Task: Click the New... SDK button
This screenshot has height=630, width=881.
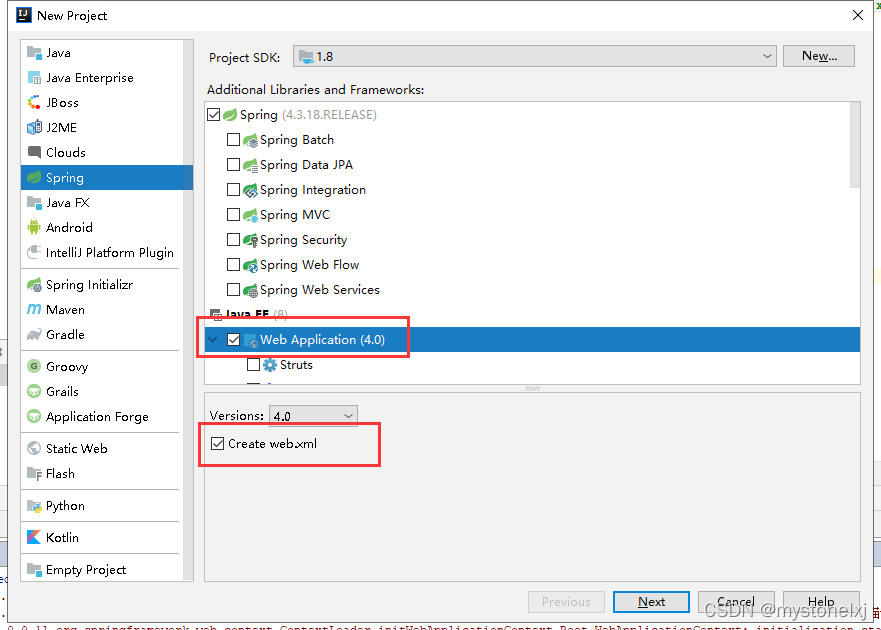Action: point(819,56)
